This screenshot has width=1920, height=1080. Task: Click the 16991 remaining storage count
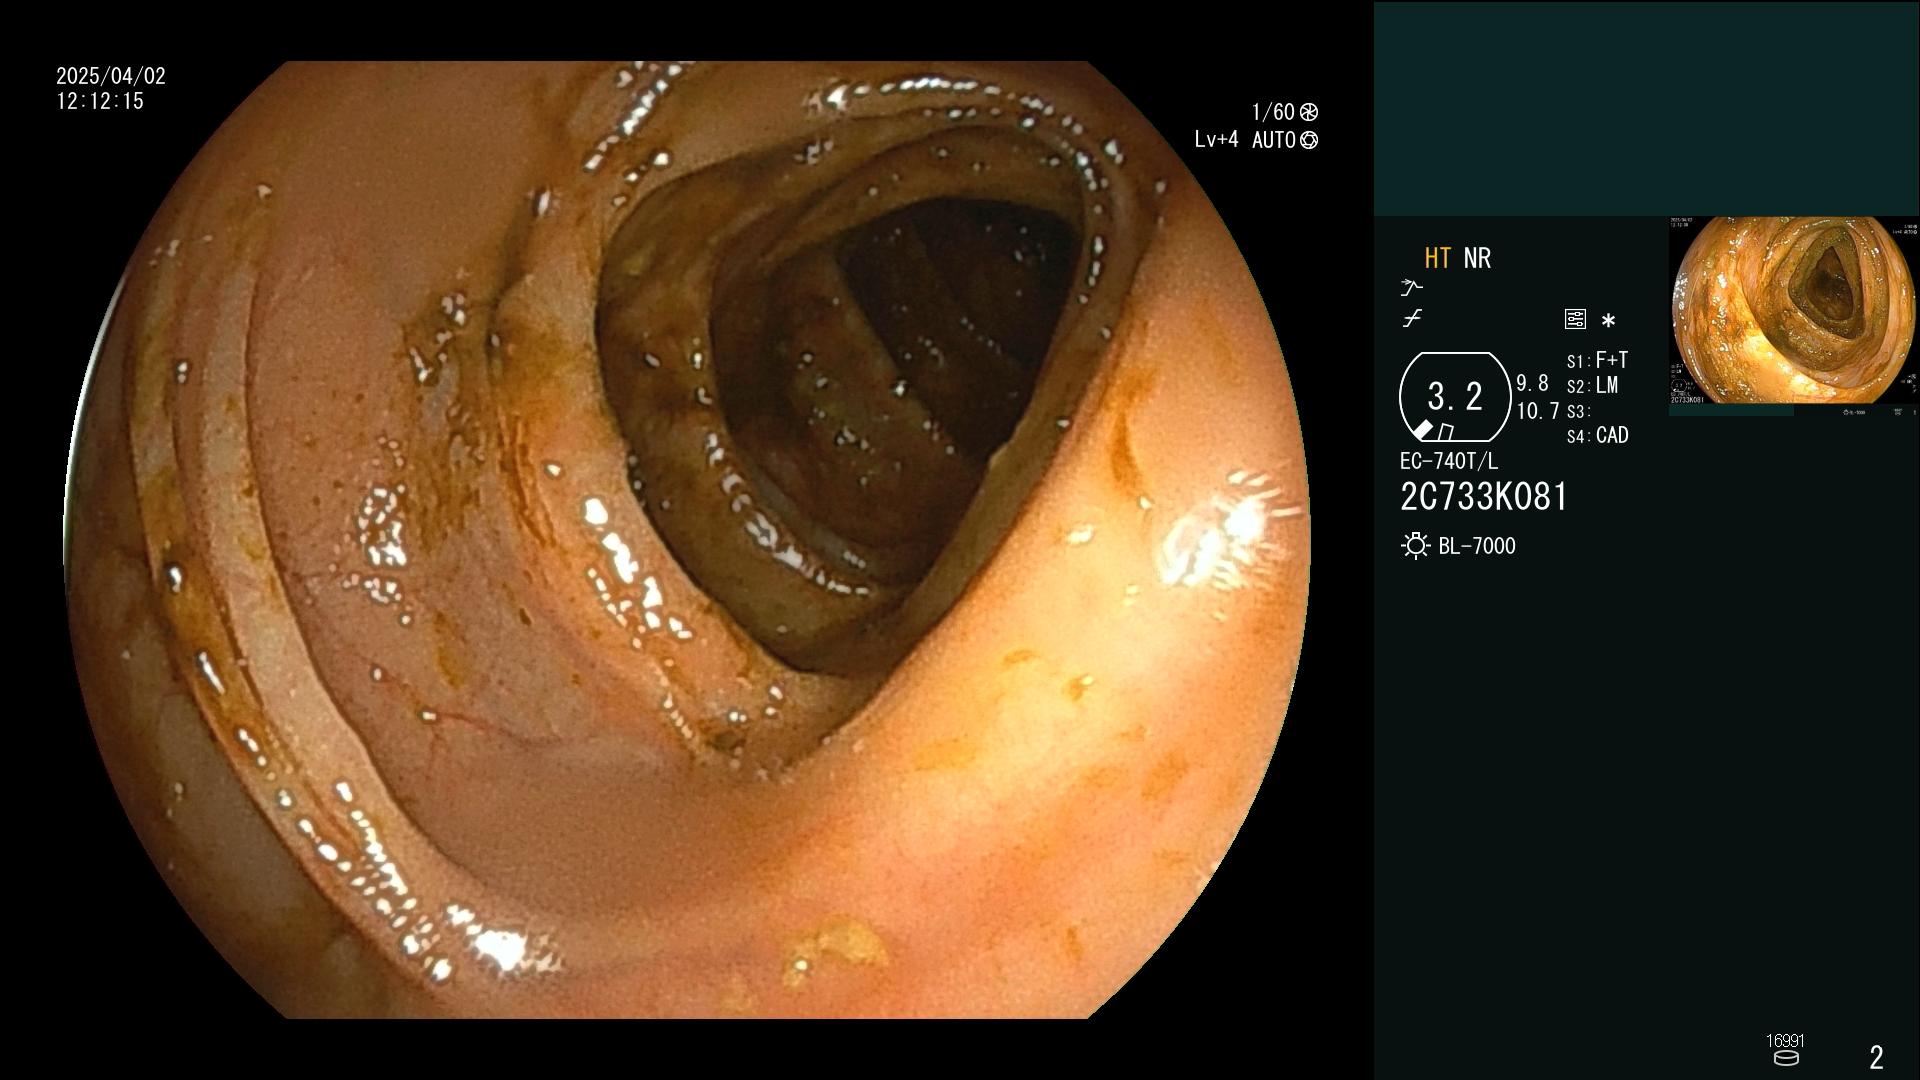coord(1785,1041)
